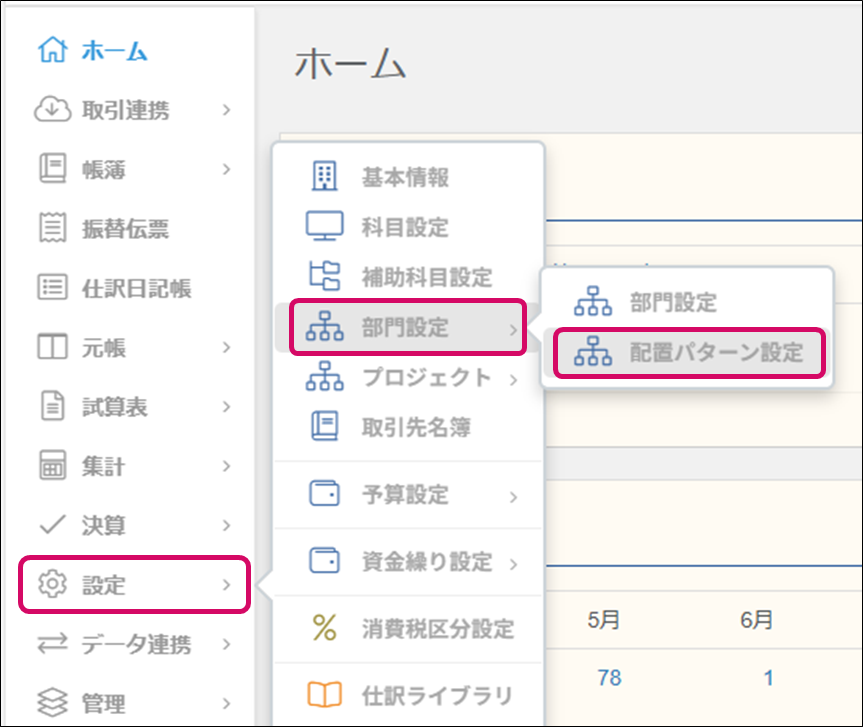Open 振替伝票 from the sidebar
863x727 pixels.
[124, 229]
